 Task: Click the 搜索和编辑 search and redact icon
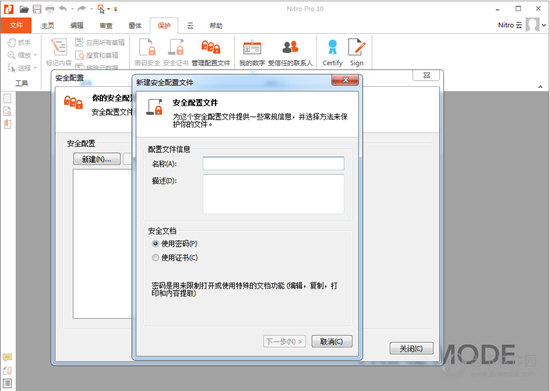[80, 55]
